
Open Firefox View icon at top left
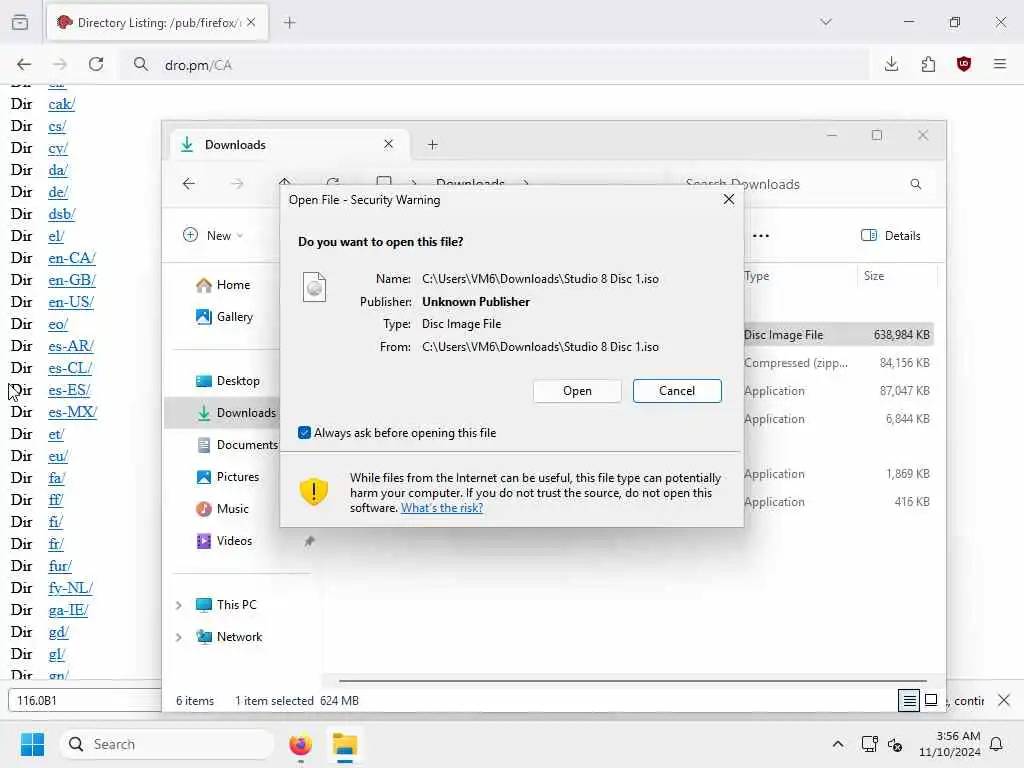20,22
